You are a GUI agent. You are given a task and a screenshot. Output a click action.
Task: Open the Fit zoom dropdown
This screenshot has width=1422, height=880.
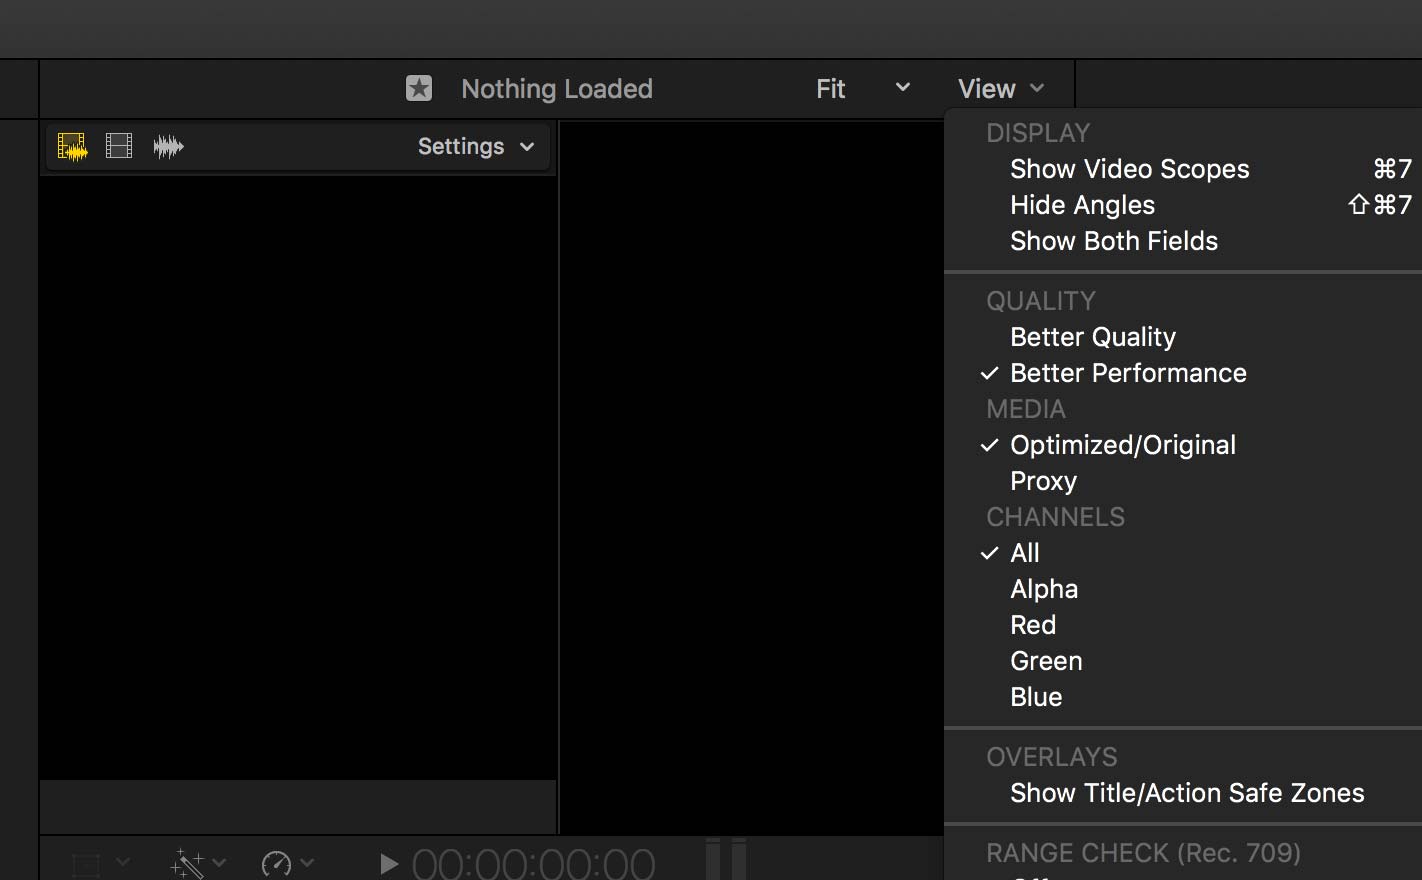[863, 89]
